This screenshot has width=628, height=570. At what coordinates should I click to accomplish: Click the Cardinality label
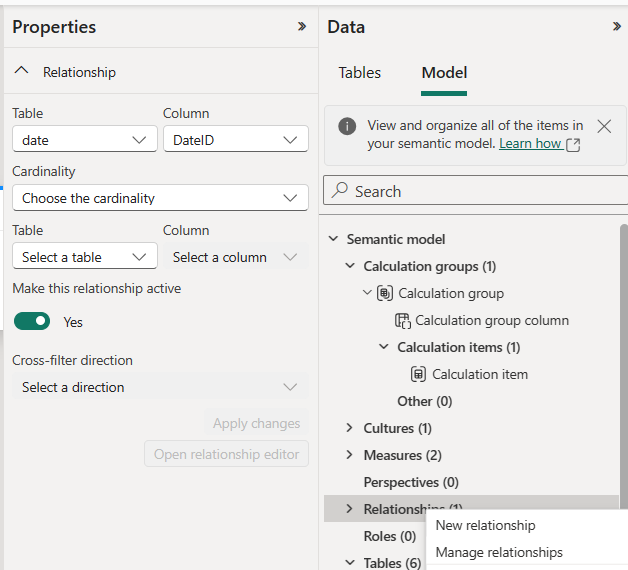click(44, 171)
